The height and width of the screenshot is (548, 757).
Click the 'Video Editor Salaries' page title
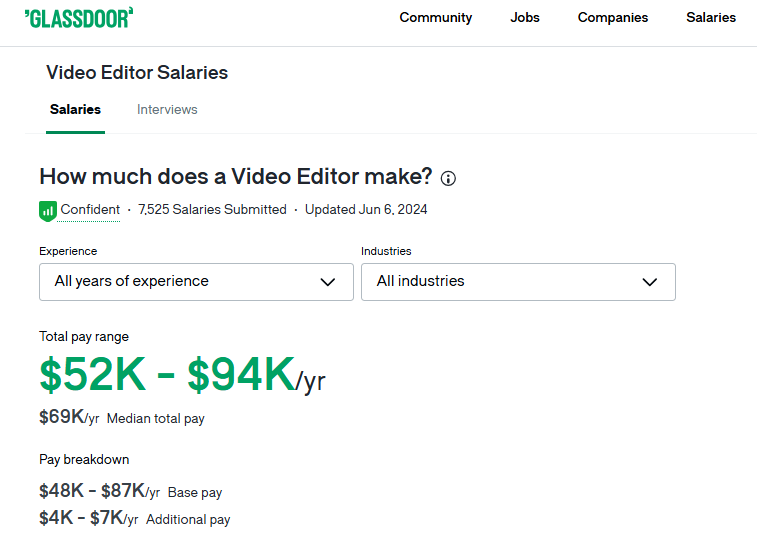(x=137, y=72)
